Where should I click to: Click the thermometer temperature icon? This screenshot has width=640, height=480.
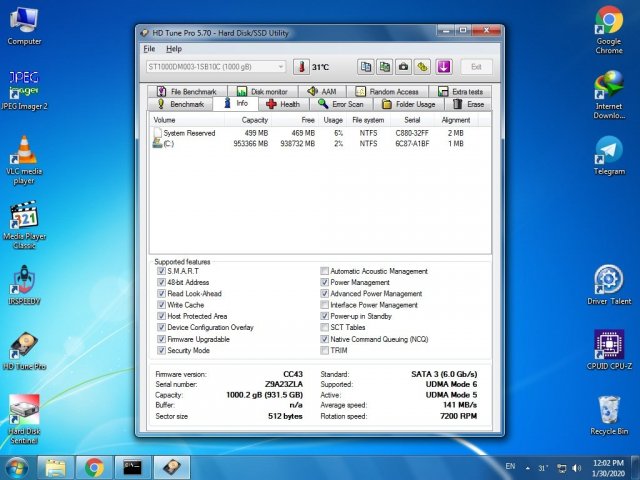tap(301, 67)
